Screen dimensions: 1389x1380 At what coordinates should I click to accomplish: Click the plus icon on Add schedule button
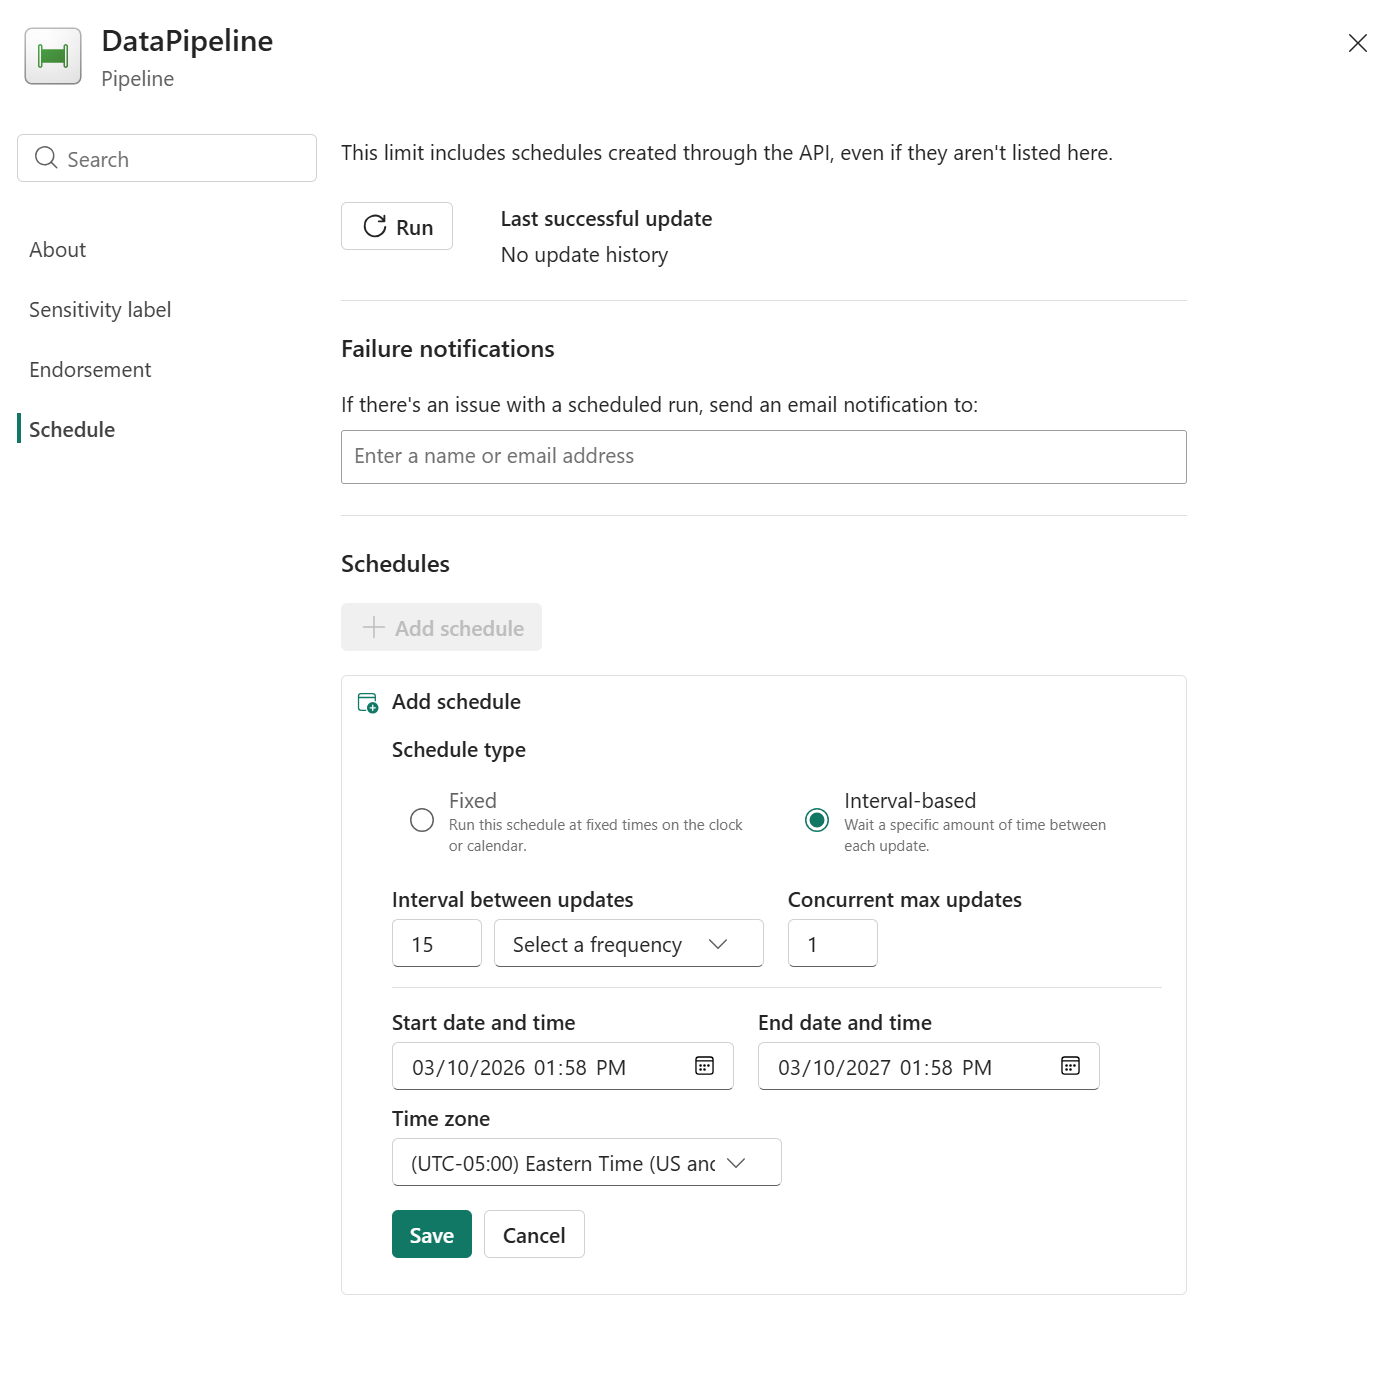[372, 627]
